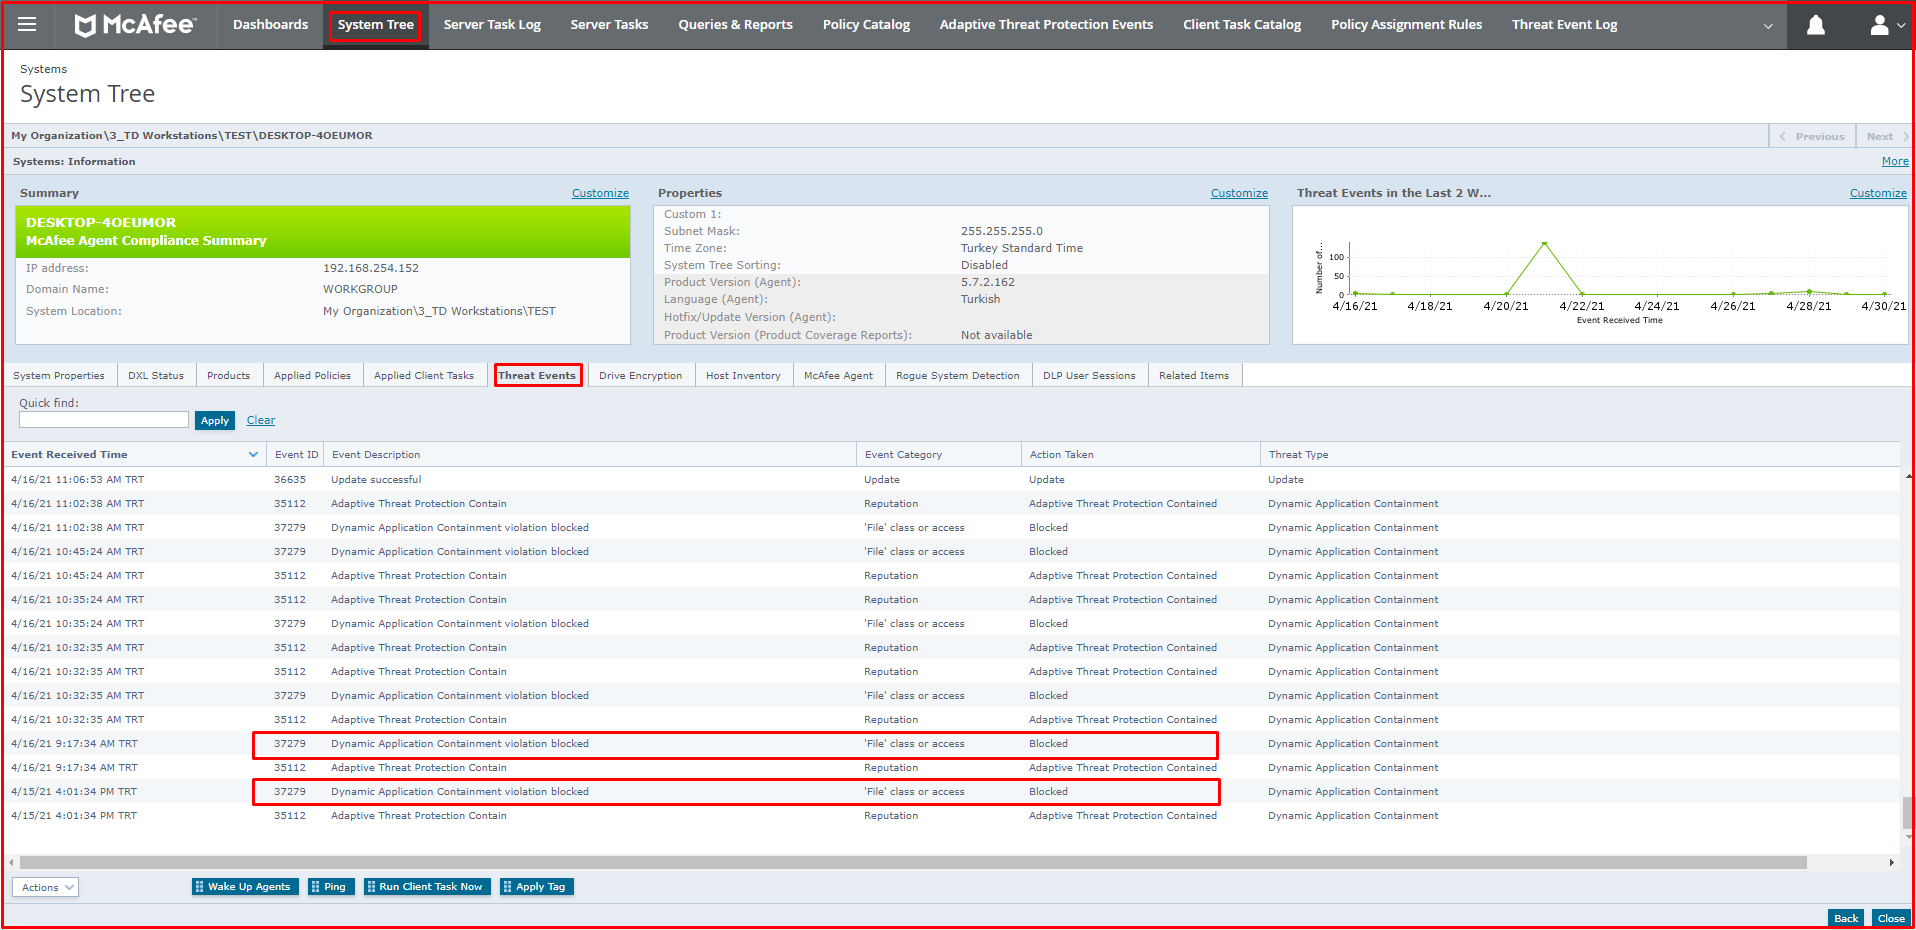Apply the quick find filter
Viewport: 1916px width, 930px height.
pos(215,420)
